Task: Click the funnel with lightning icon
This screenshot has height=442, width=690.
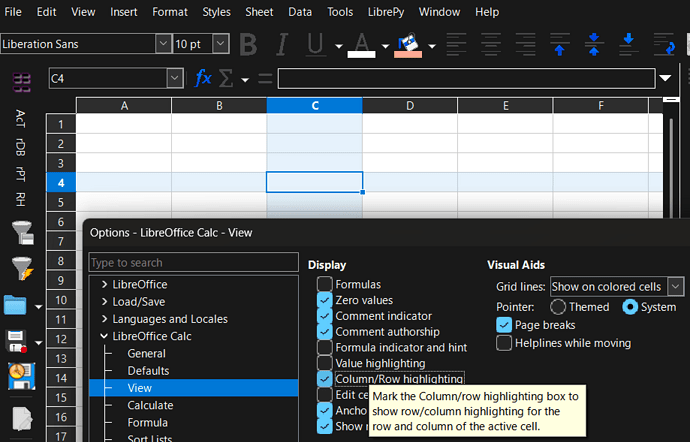Action: point(22,268)
